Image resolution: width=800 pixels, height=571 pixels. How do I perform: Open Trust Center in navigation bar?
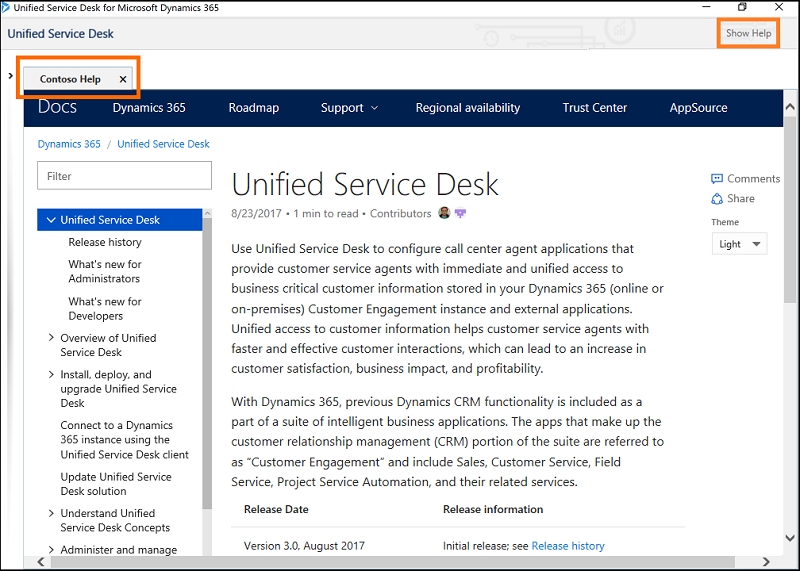pyautogui.click(x=594, y=108)
